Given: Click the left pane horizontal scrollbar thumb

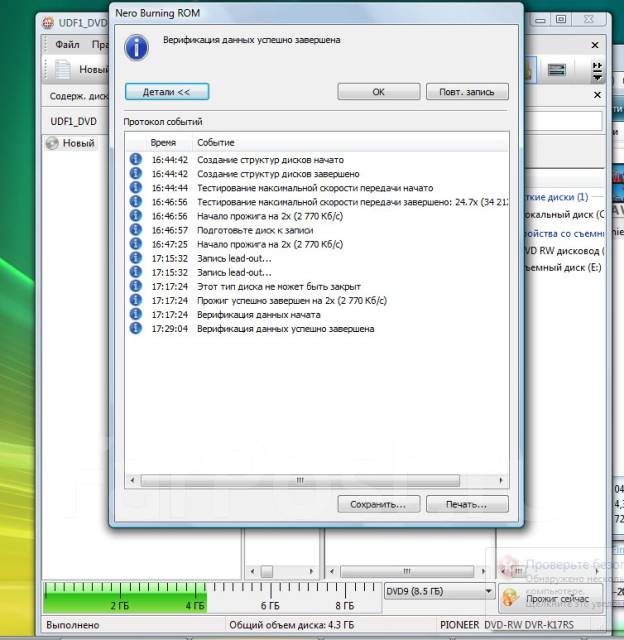Looking at the screenshot, I should coord(267,571).
